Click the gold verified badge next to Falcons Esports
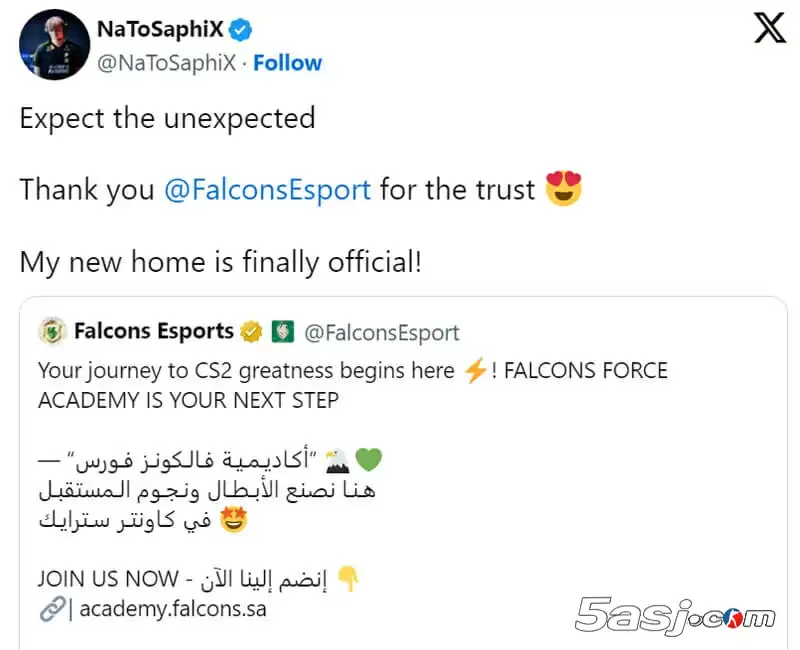This screenshot has height=650, width=800. pyautogui.click(x=250, y=330)
